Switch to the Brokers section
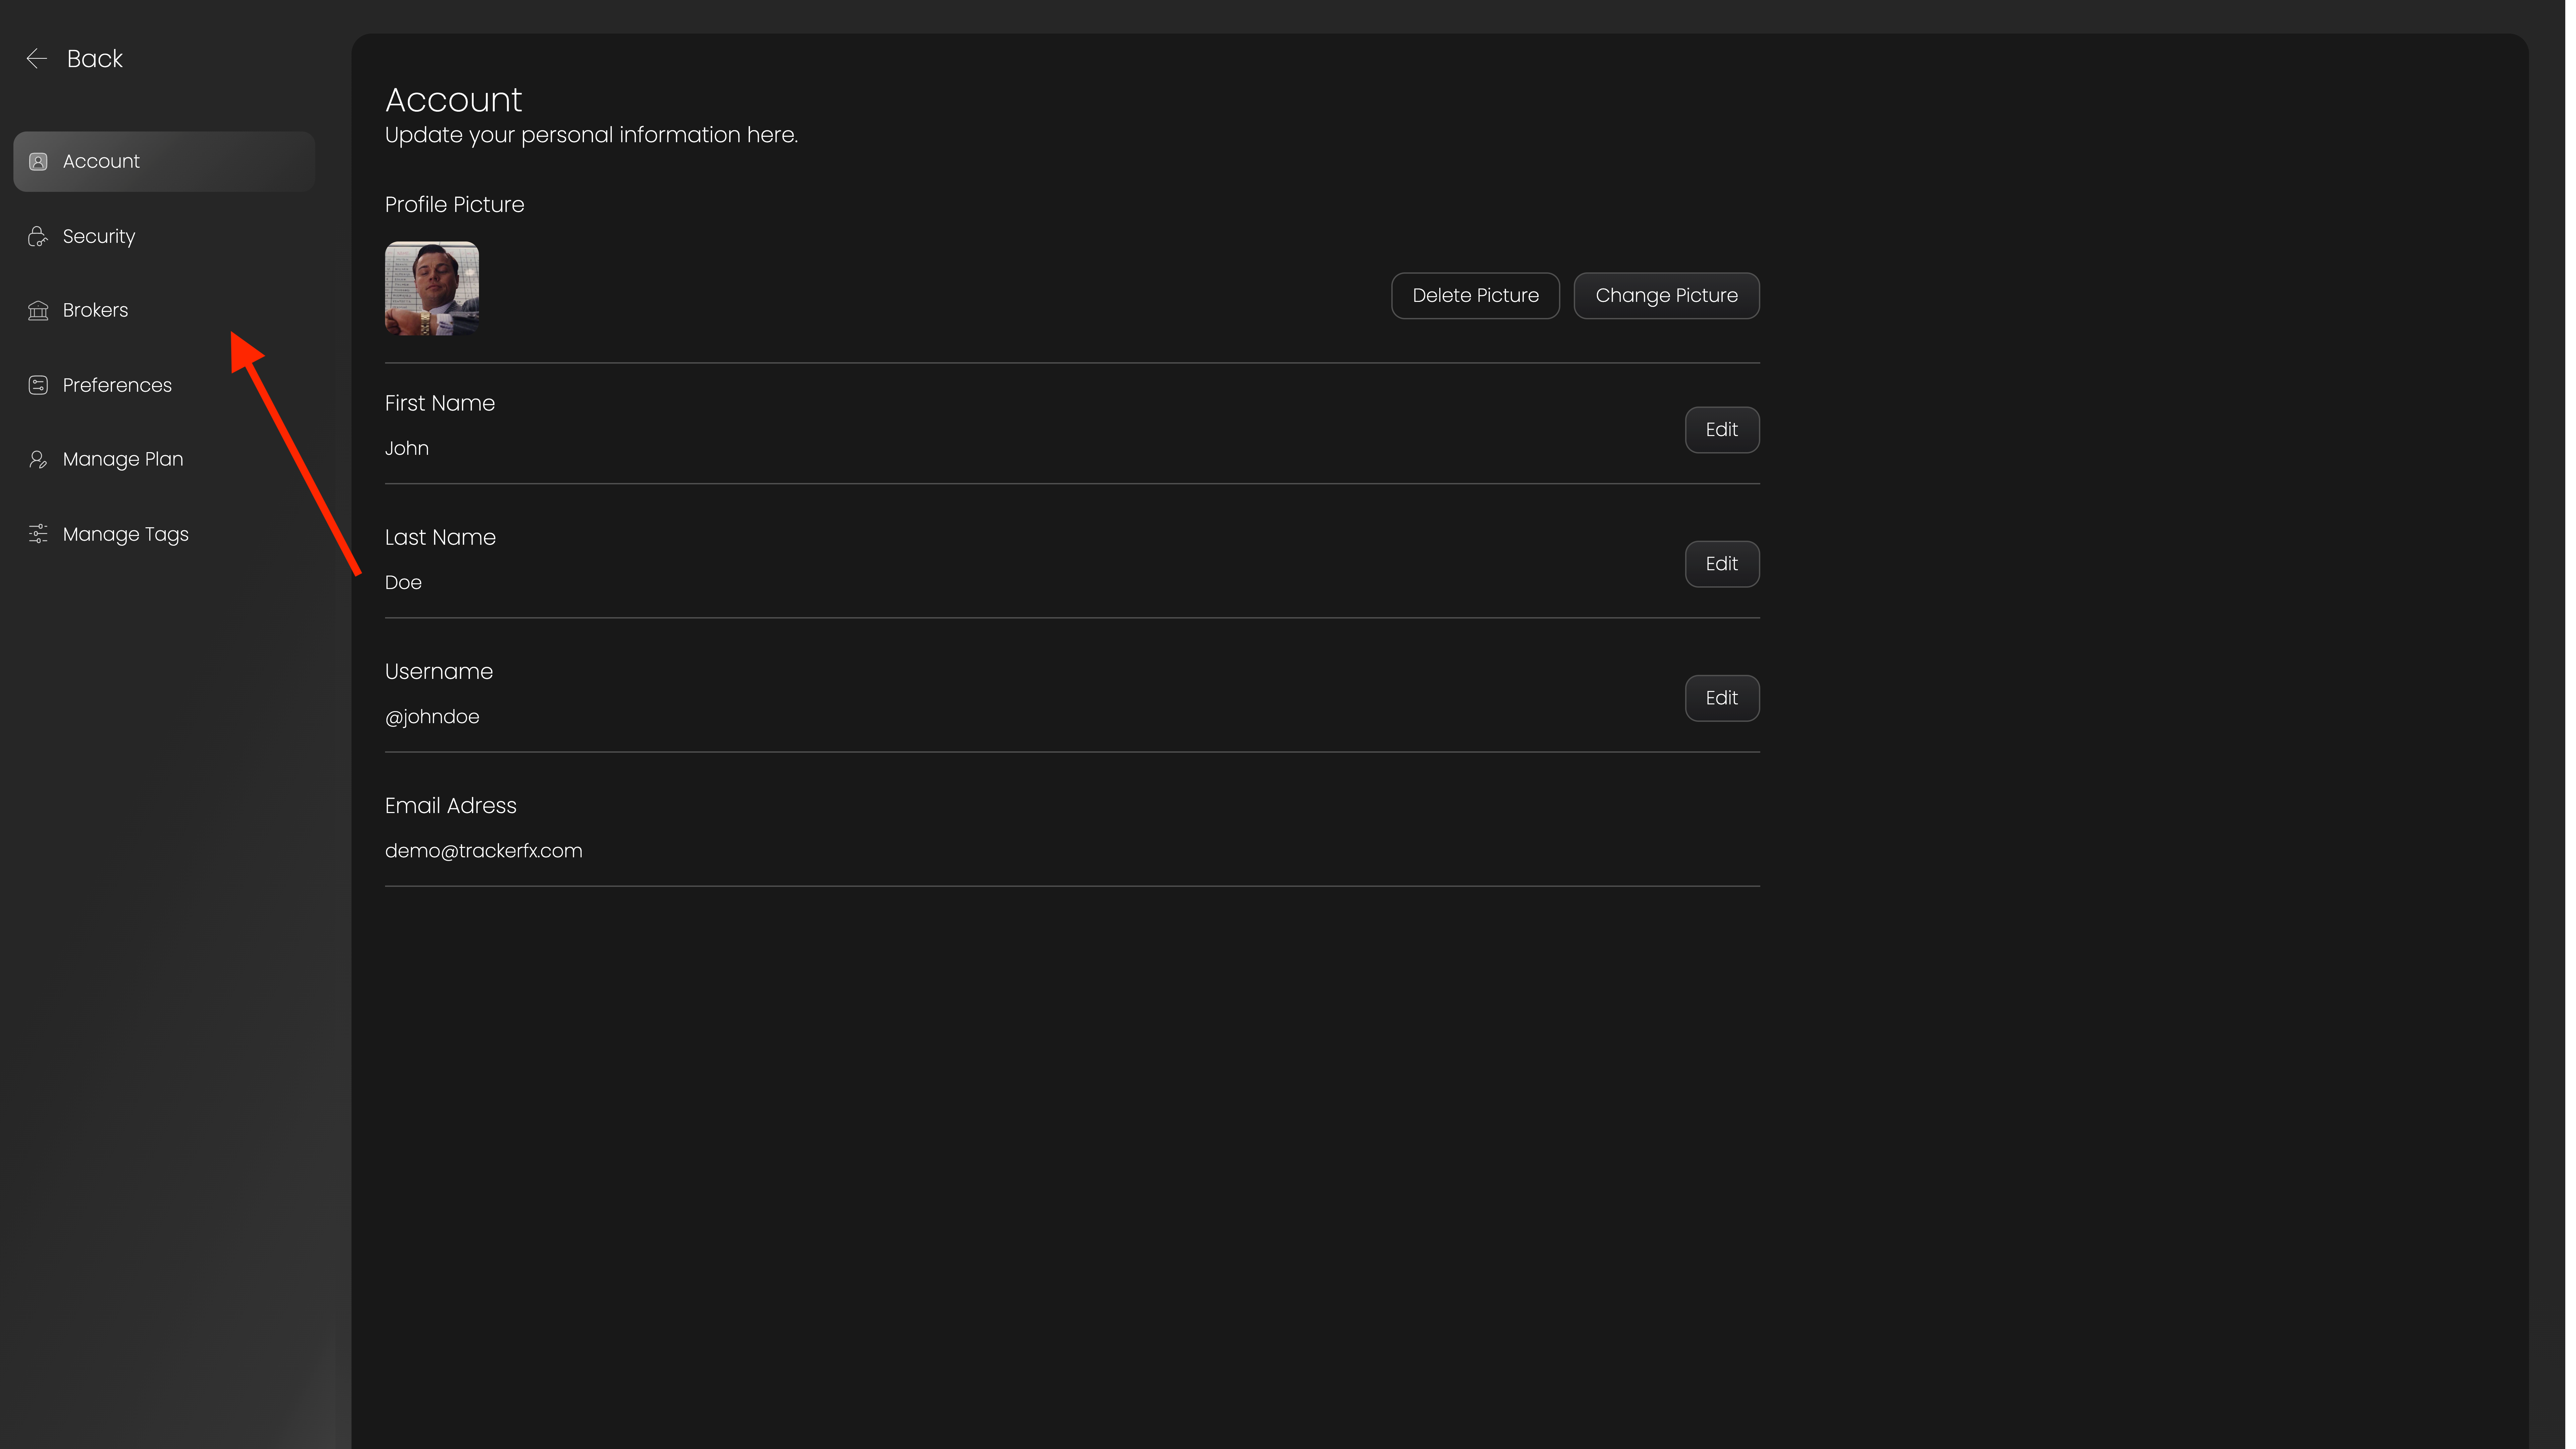This screenshot has width=2576, height=1449. click(95, 310)
